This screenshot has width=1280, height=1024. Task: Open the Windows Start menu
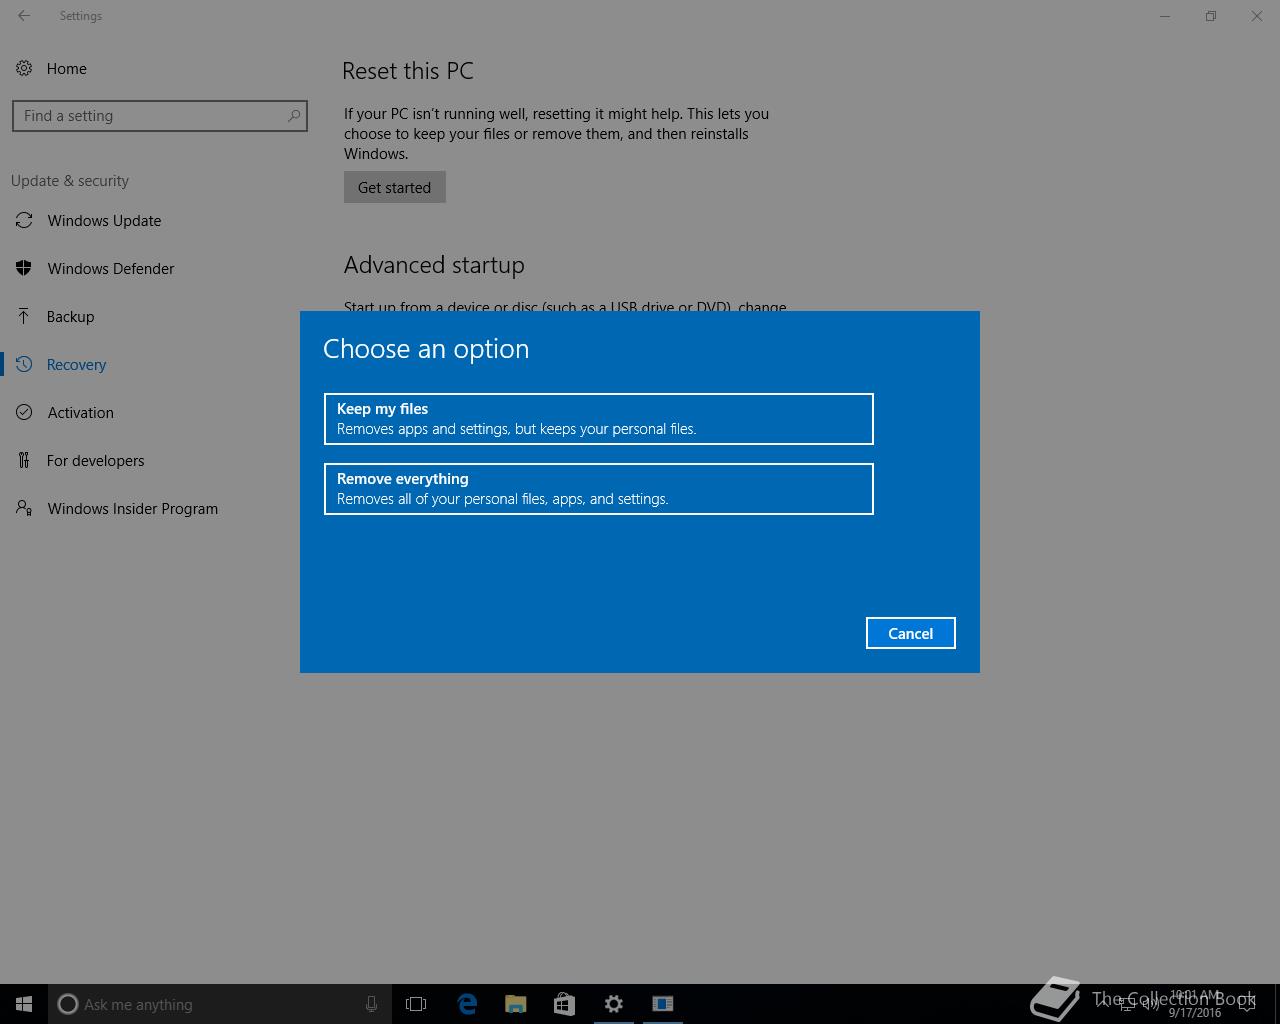pyautogui.click(x=24, y=1004)
